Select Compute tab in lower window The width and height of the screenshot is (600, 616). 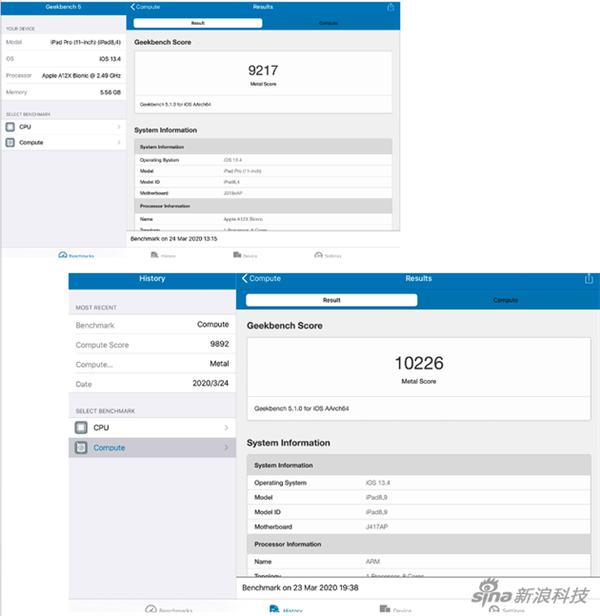pos(505,300)
